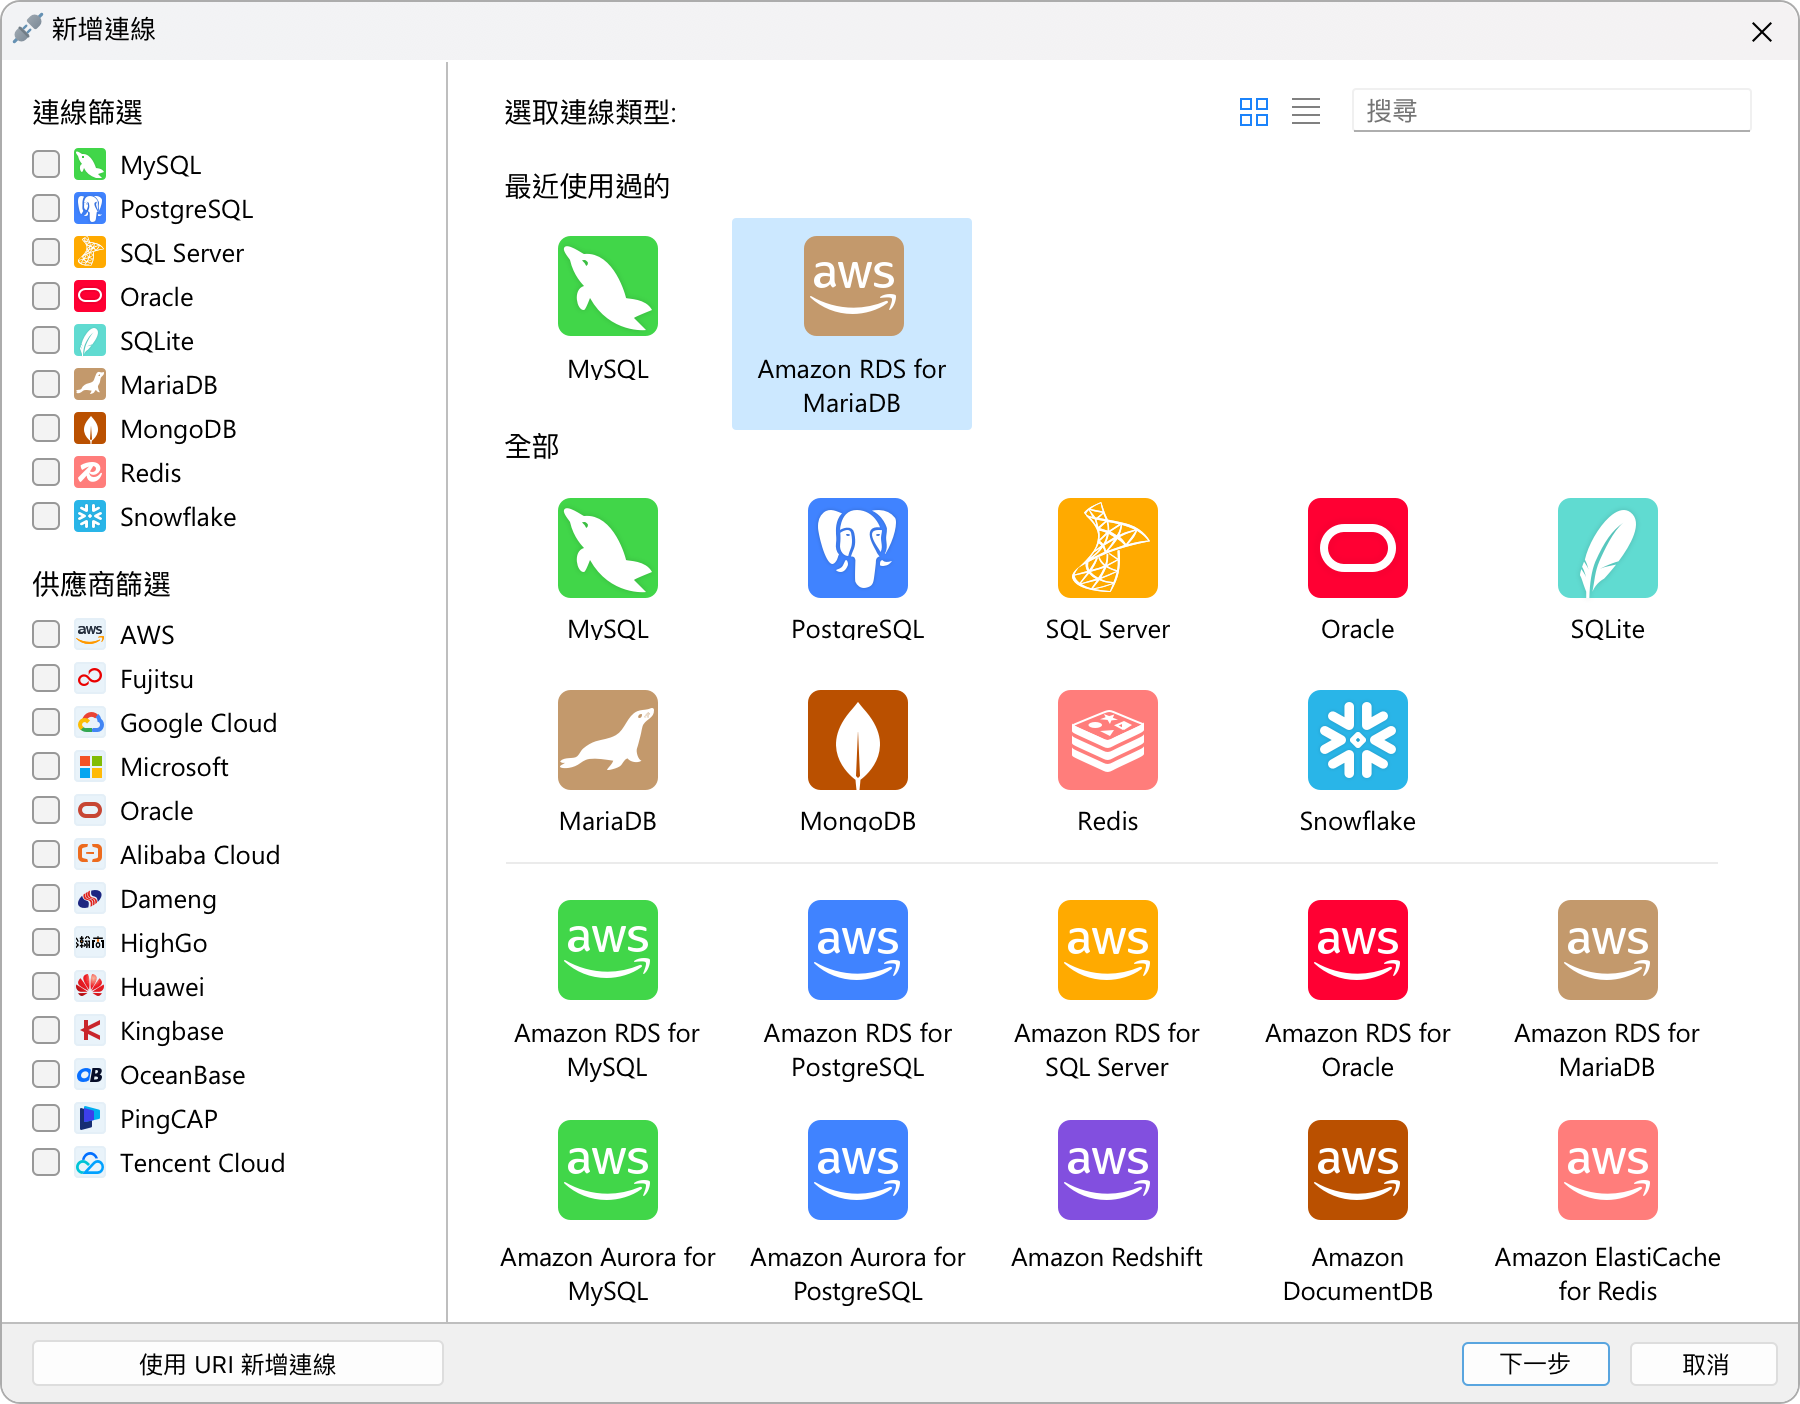This screenshot has height=1404, width=1800.
Task: Select Amazon RDS for MySQL
Action: [x=608, y=950]
